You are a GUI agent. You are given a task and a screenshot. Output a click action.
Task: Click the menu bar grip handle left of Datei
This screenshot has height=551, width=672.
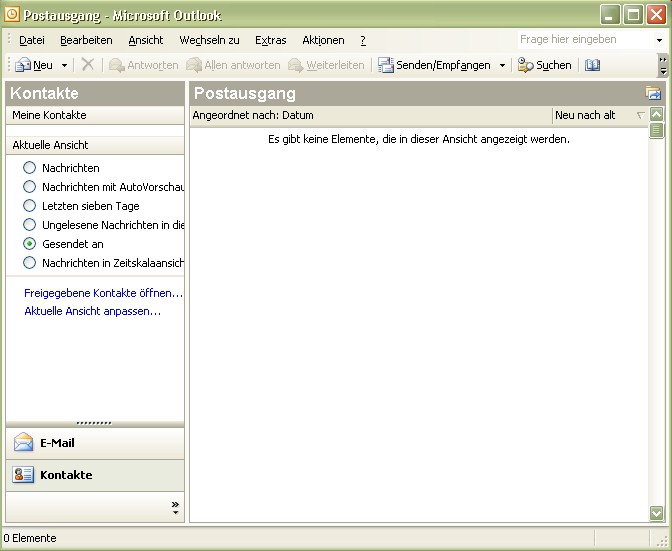point(9,40)
